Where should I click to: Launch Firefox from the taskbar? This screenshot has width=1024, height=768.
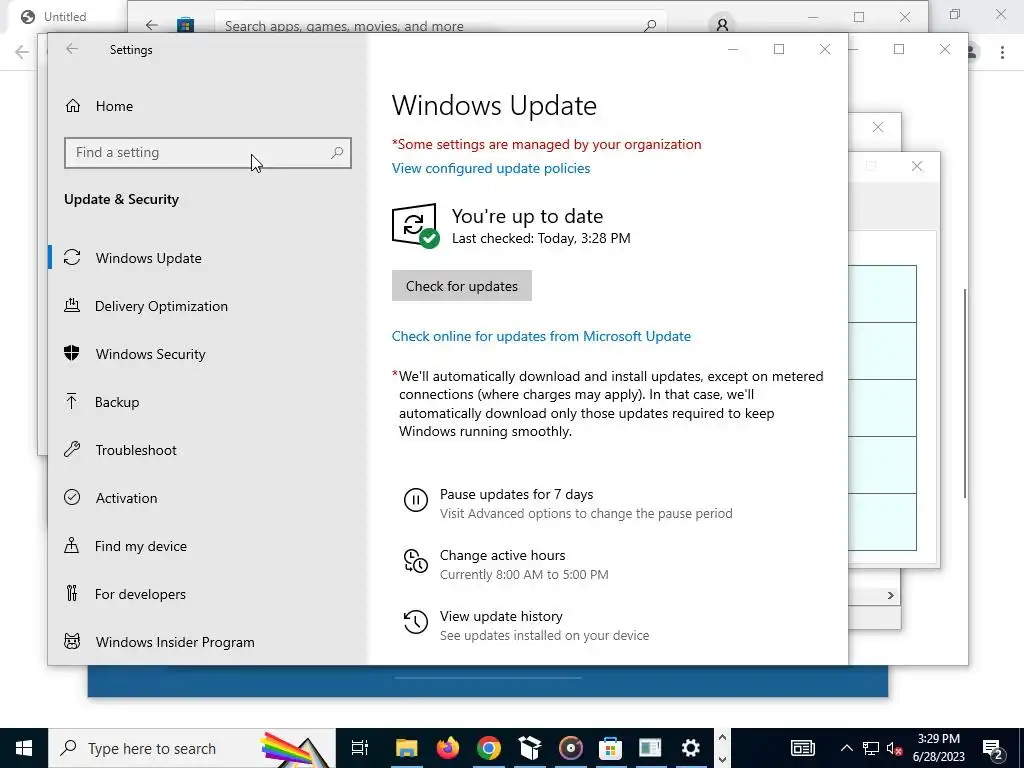[447, 748]
